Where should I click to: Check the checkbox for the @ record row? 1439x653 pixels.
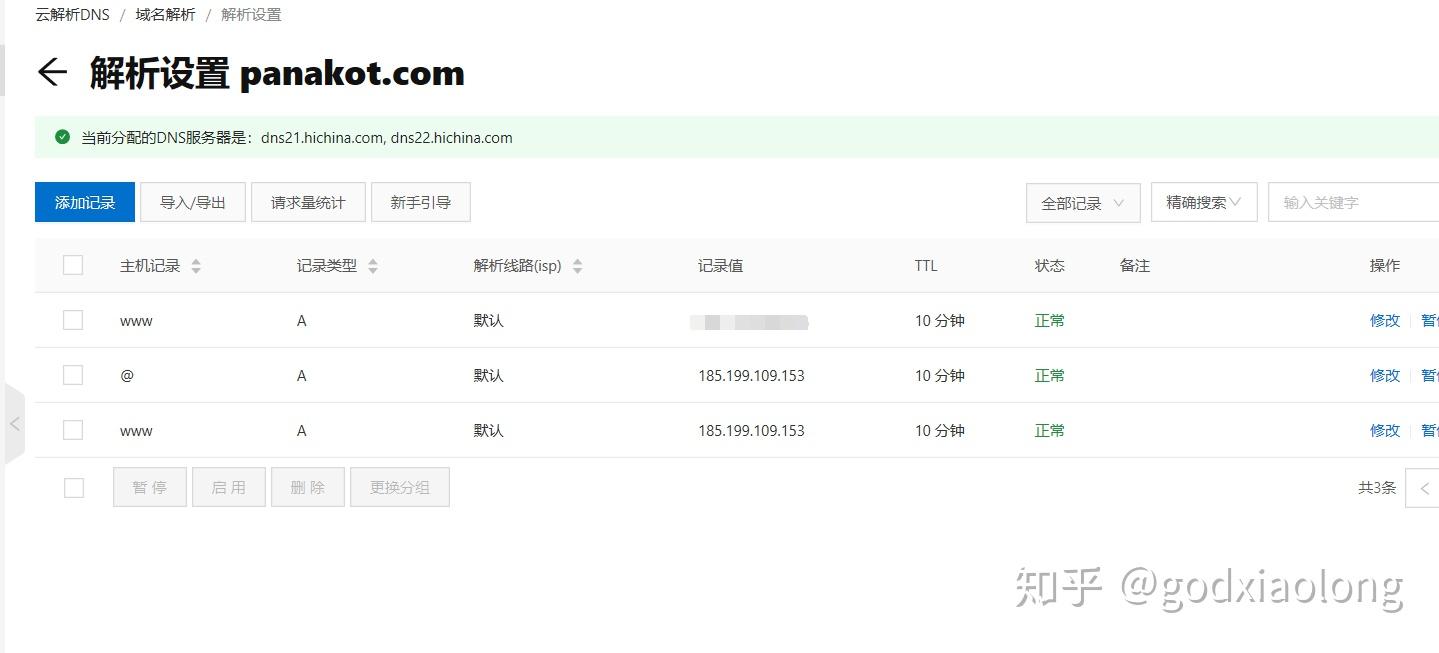pyautogui.click(x=73, y=375)
